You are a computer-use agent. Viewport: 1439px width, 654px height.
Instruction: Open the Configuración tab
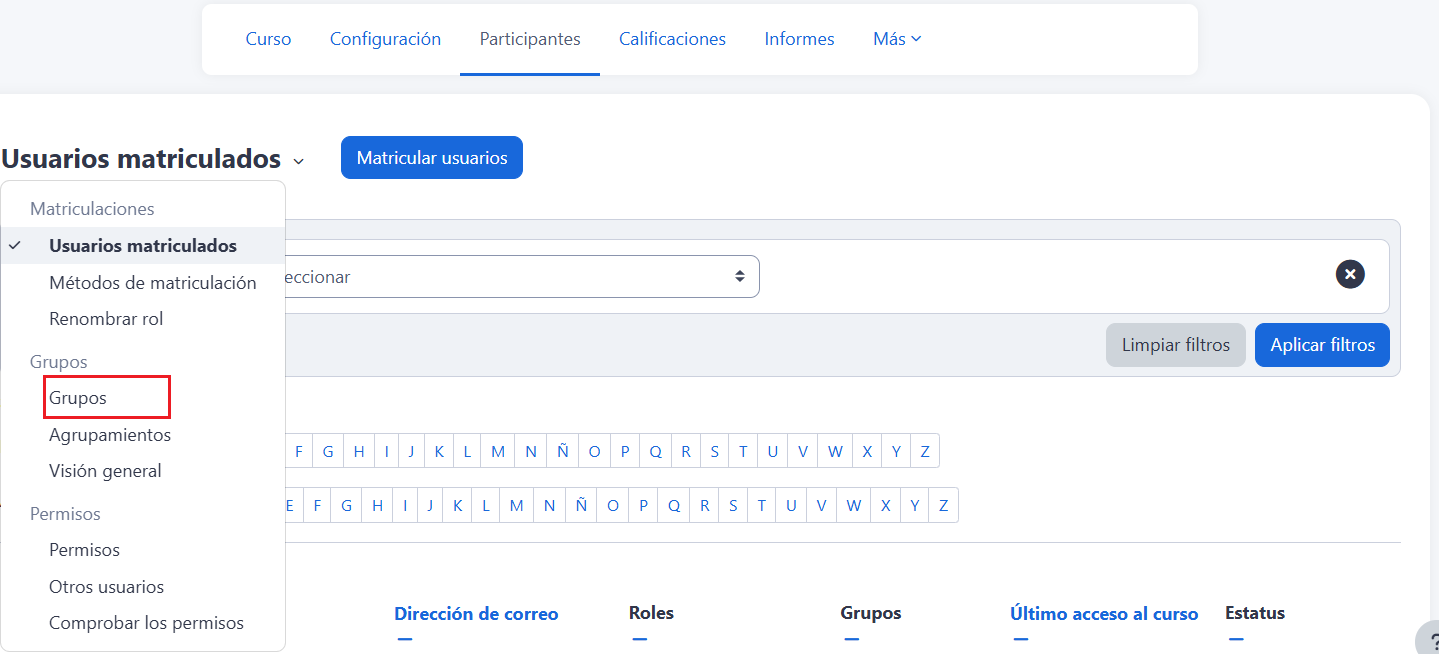(385, 39)
